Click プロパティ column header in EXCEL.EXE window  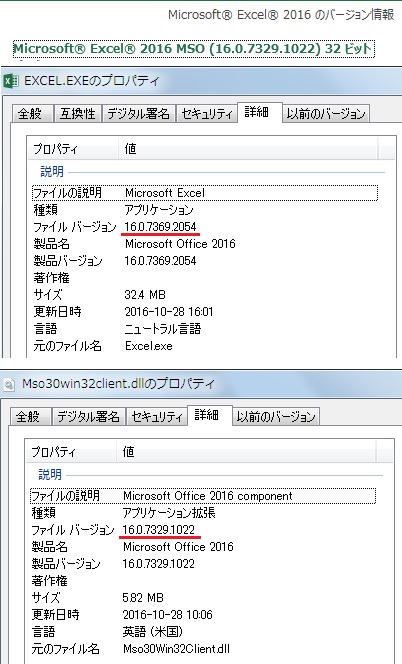coord(73,149)
